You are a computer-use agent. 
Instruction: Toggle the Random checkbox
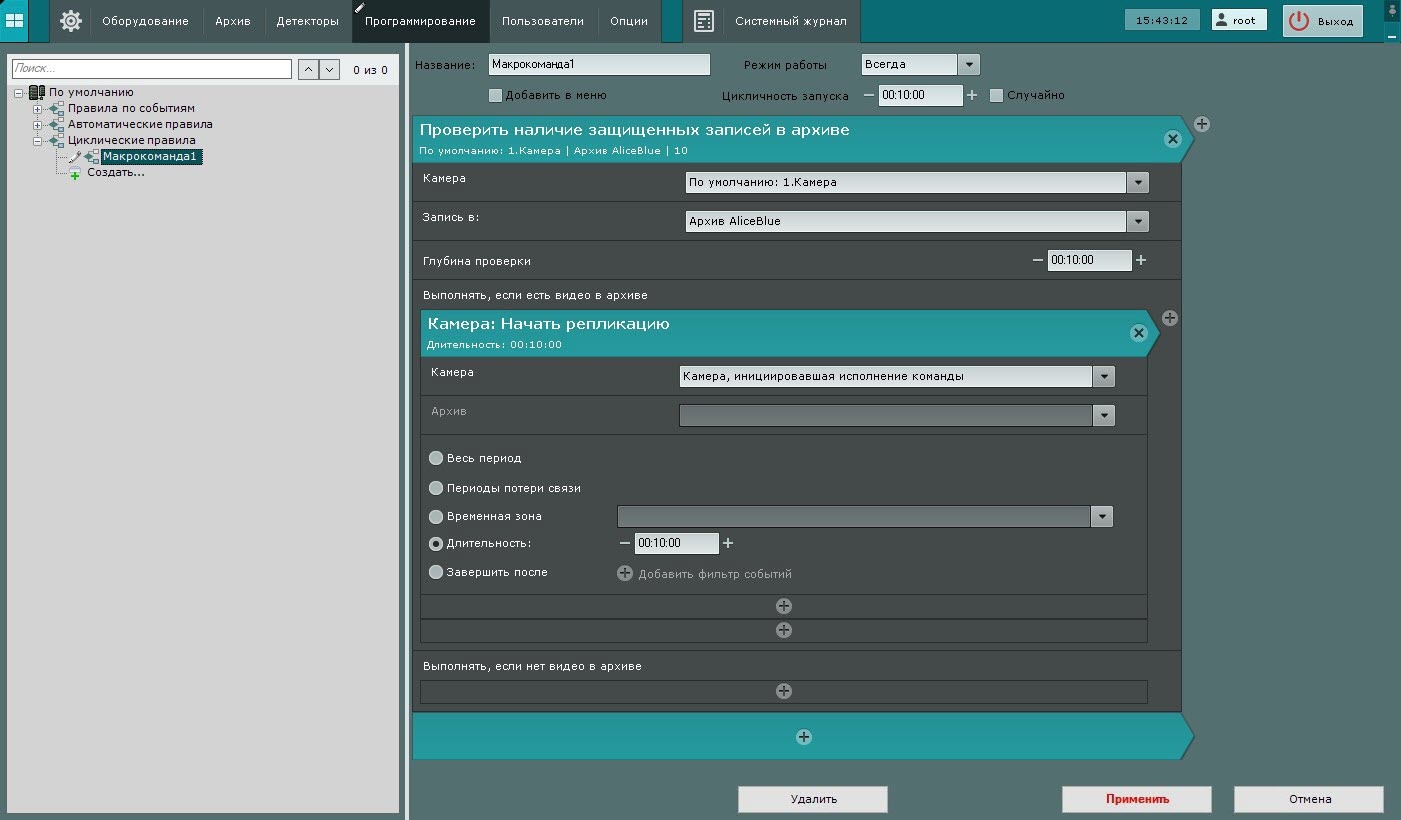coord(996,96)
